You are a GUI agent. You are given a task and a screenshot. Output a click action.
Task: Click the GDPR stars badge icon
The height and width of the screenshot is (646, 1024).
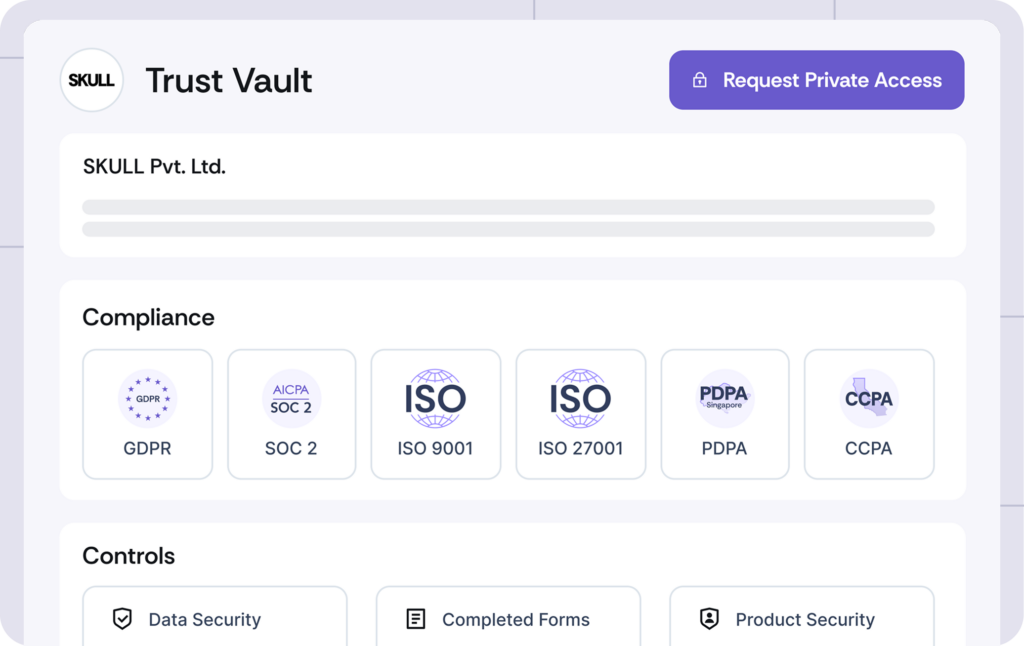148,398
